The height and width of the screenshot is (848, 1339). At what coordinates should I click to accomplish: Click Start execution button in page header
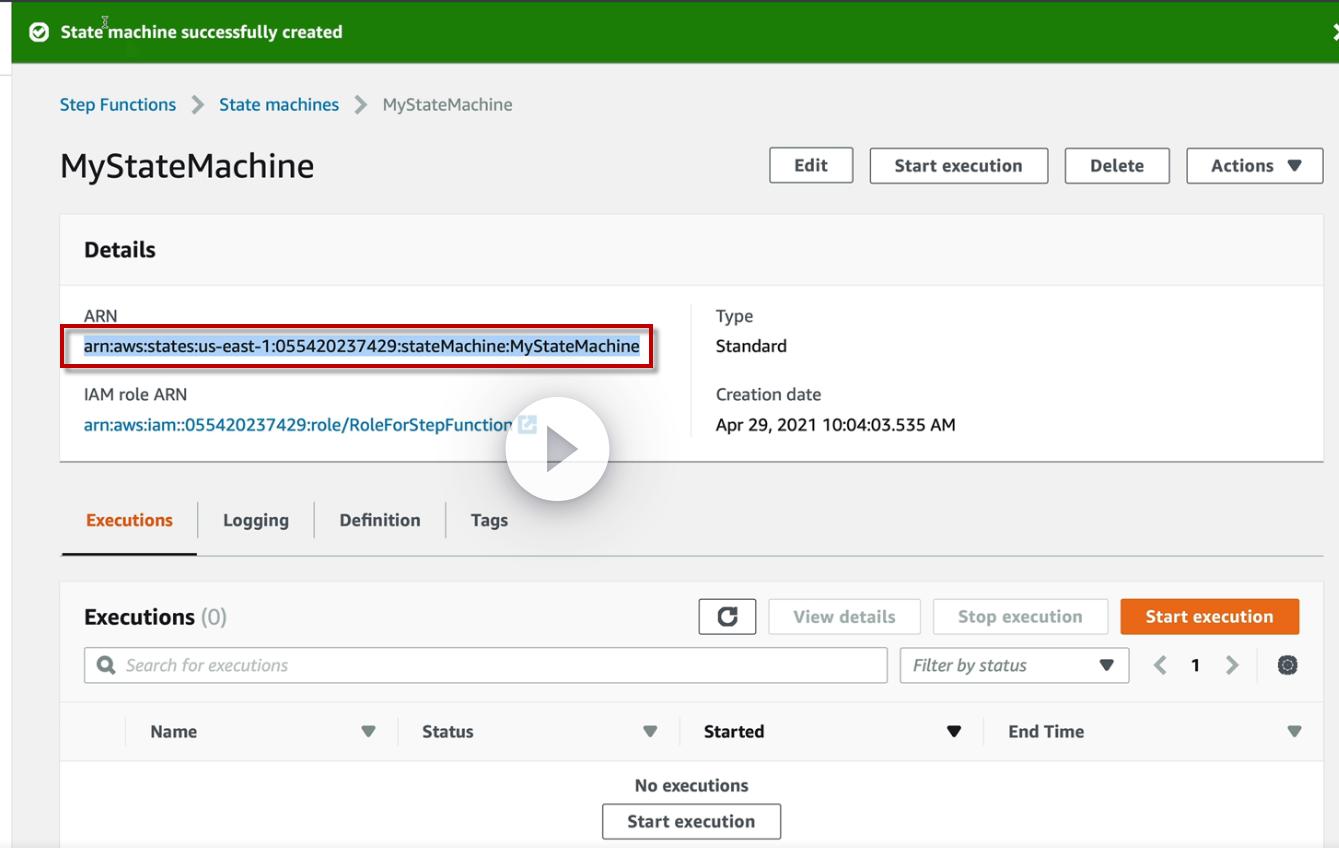click(958, 166)
